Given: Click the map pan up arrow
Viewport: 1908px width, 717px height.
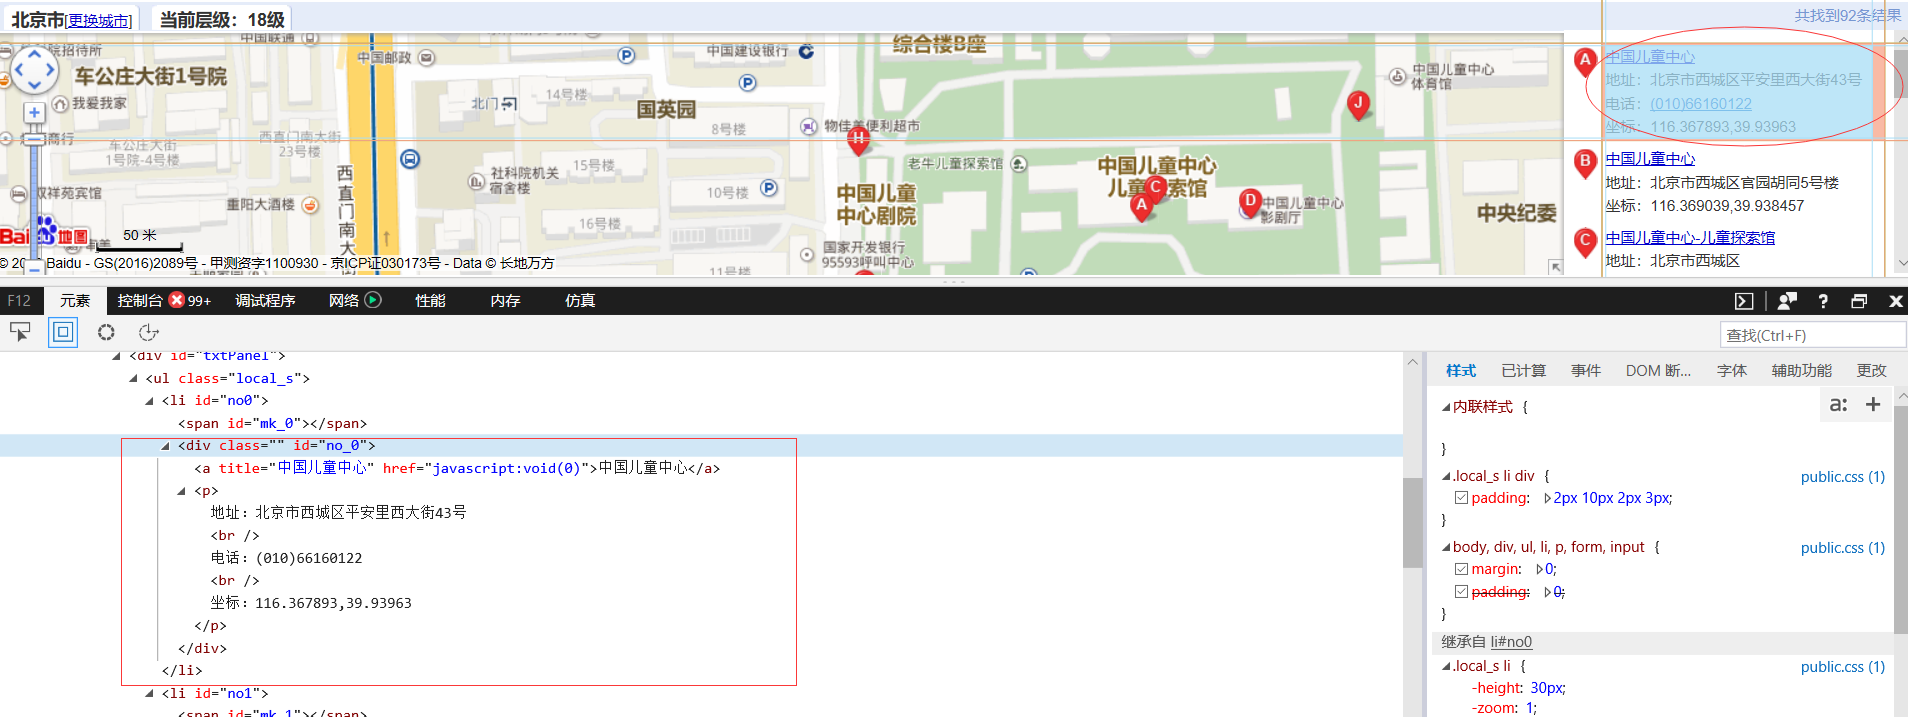Looking at the screenshot, I should [35, 54].
